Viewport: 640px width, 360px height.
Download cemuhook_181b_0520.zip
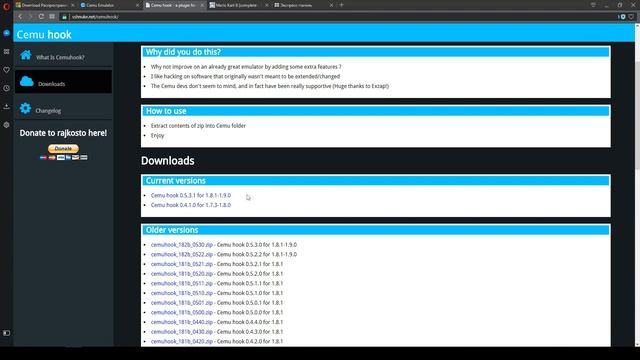182,274
